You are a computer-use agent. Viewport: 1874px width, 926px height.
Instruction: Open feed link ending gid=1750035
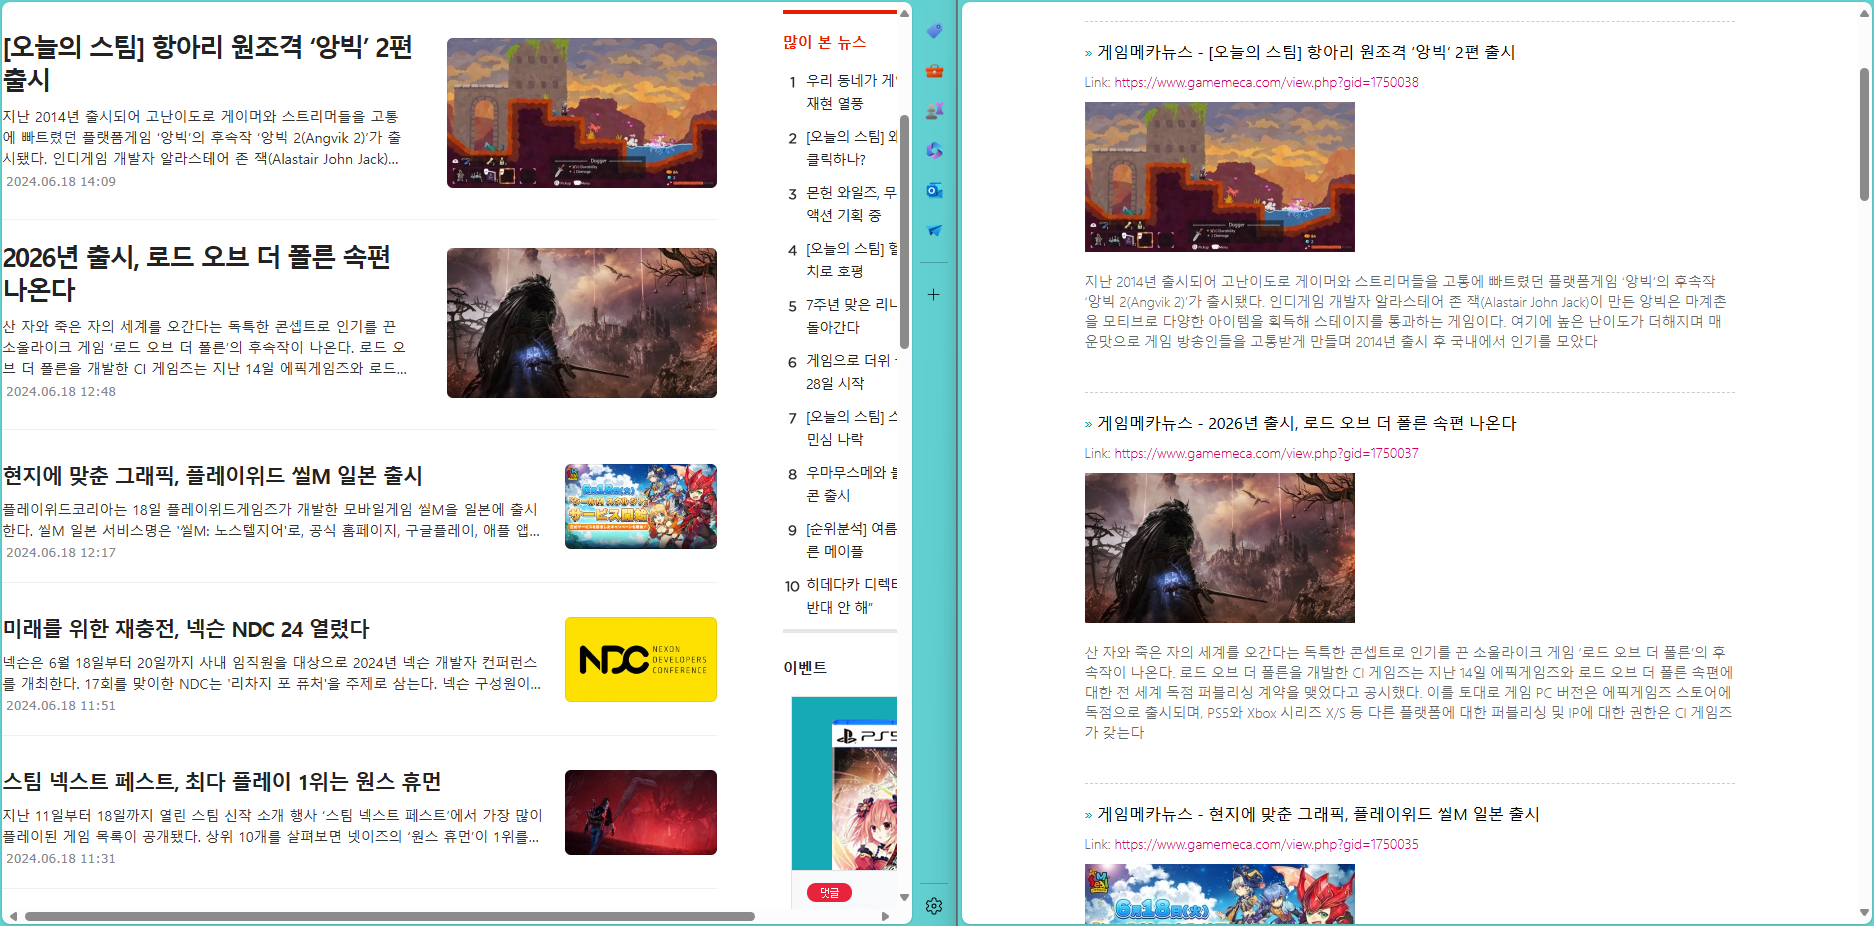click(x=1266, y=844)
